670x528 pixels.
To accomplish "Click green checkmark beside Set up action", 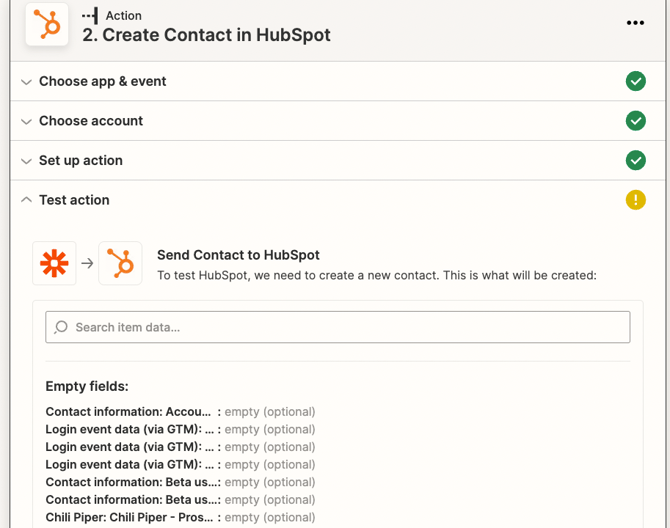I will [x=635, y=160].
